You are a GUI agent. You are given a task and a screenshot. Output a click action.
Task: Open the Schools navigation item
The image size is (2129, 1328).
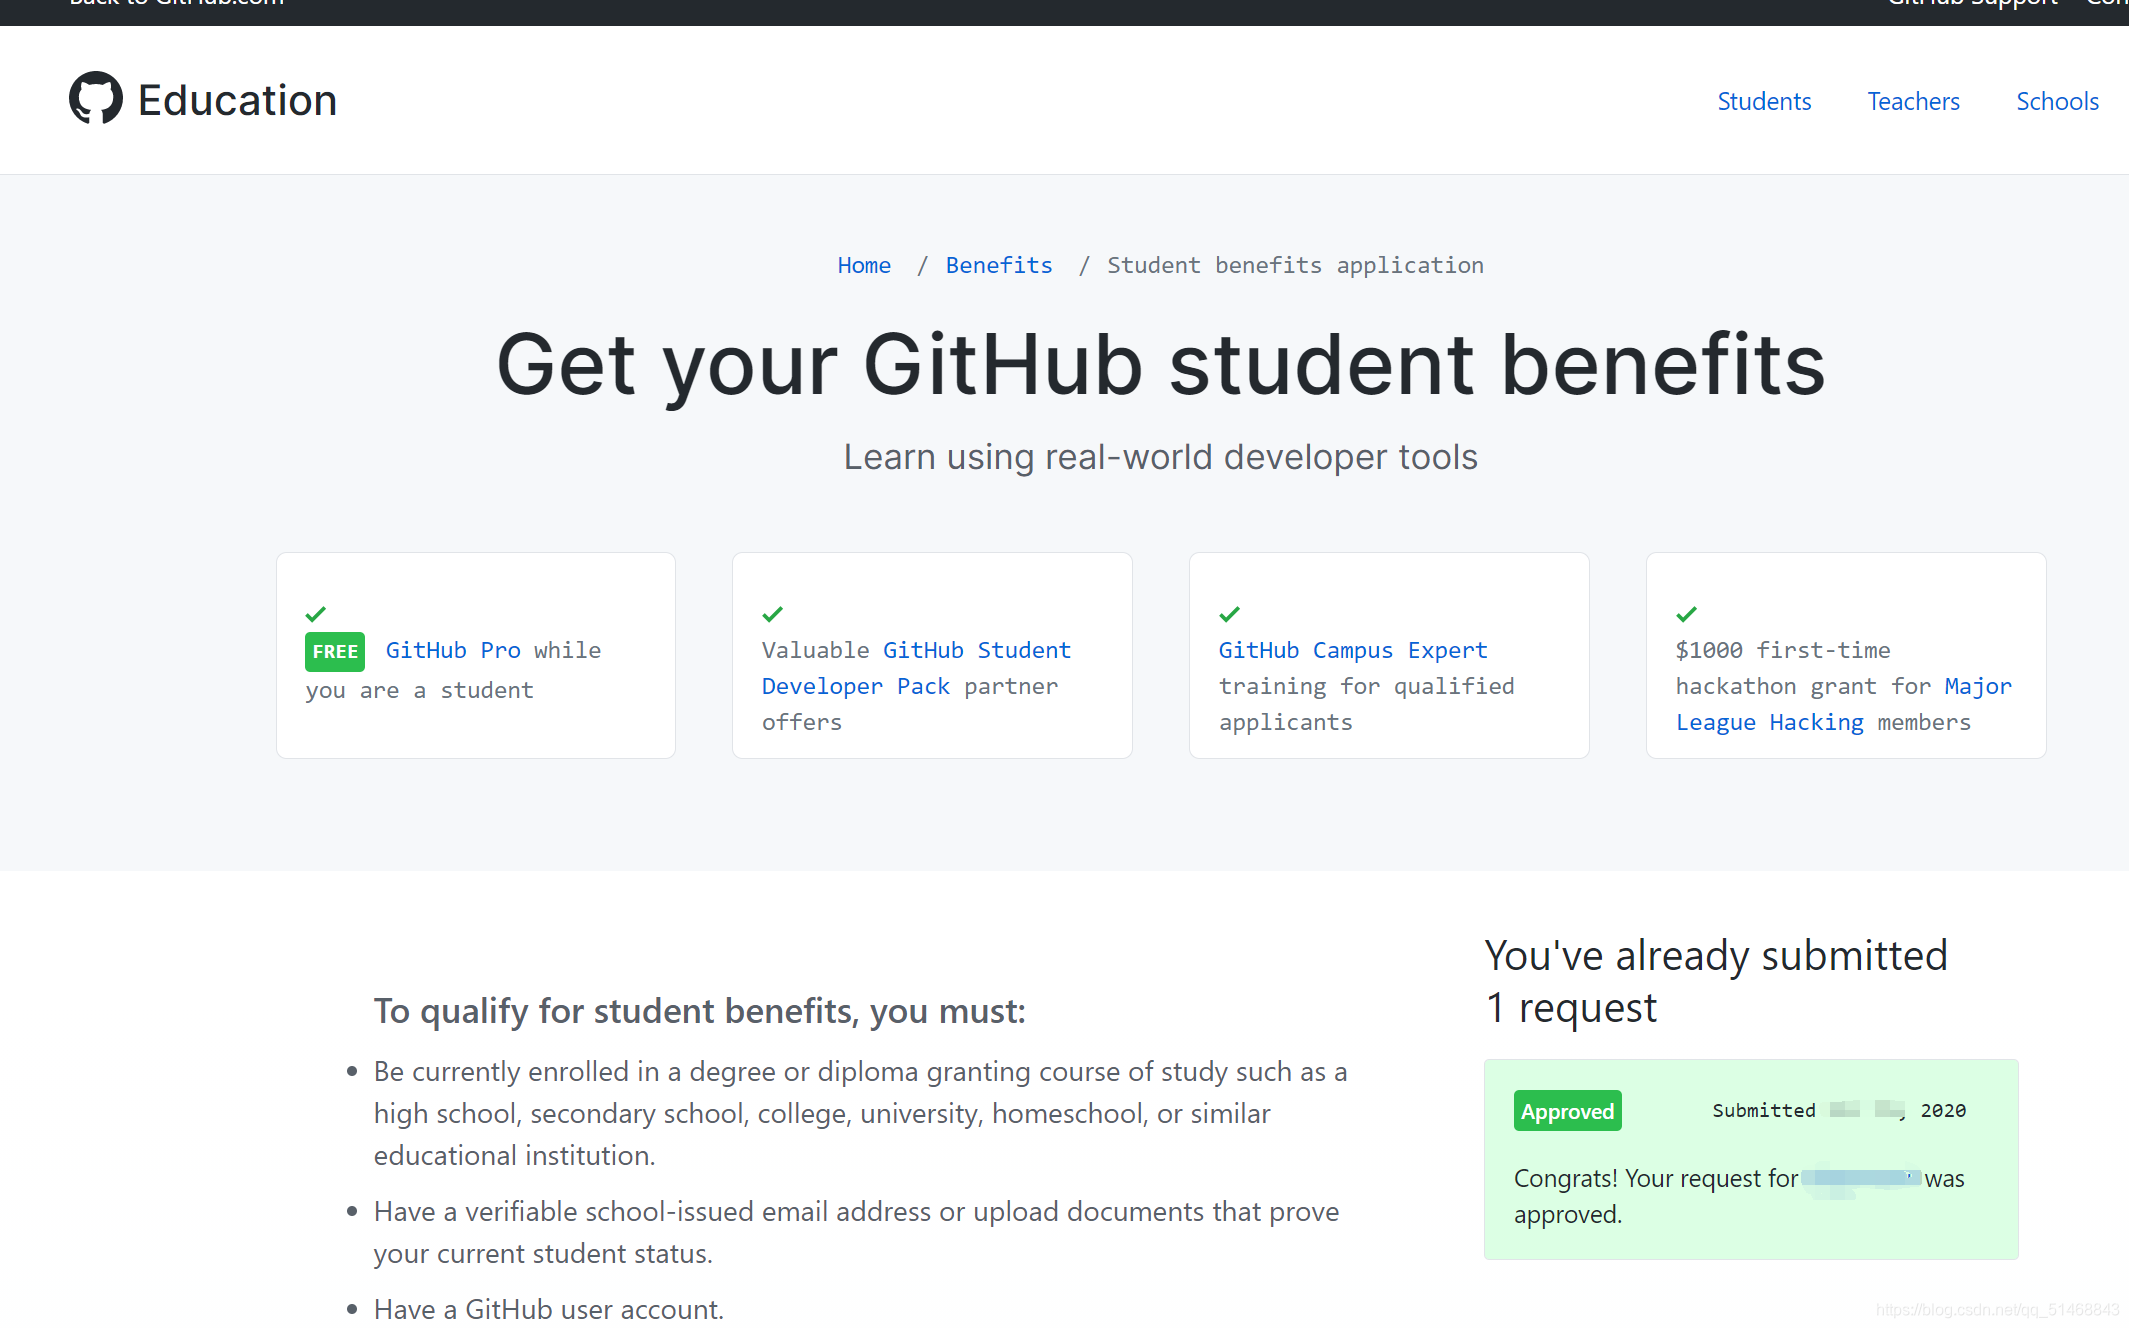(x=2057, y=101)
